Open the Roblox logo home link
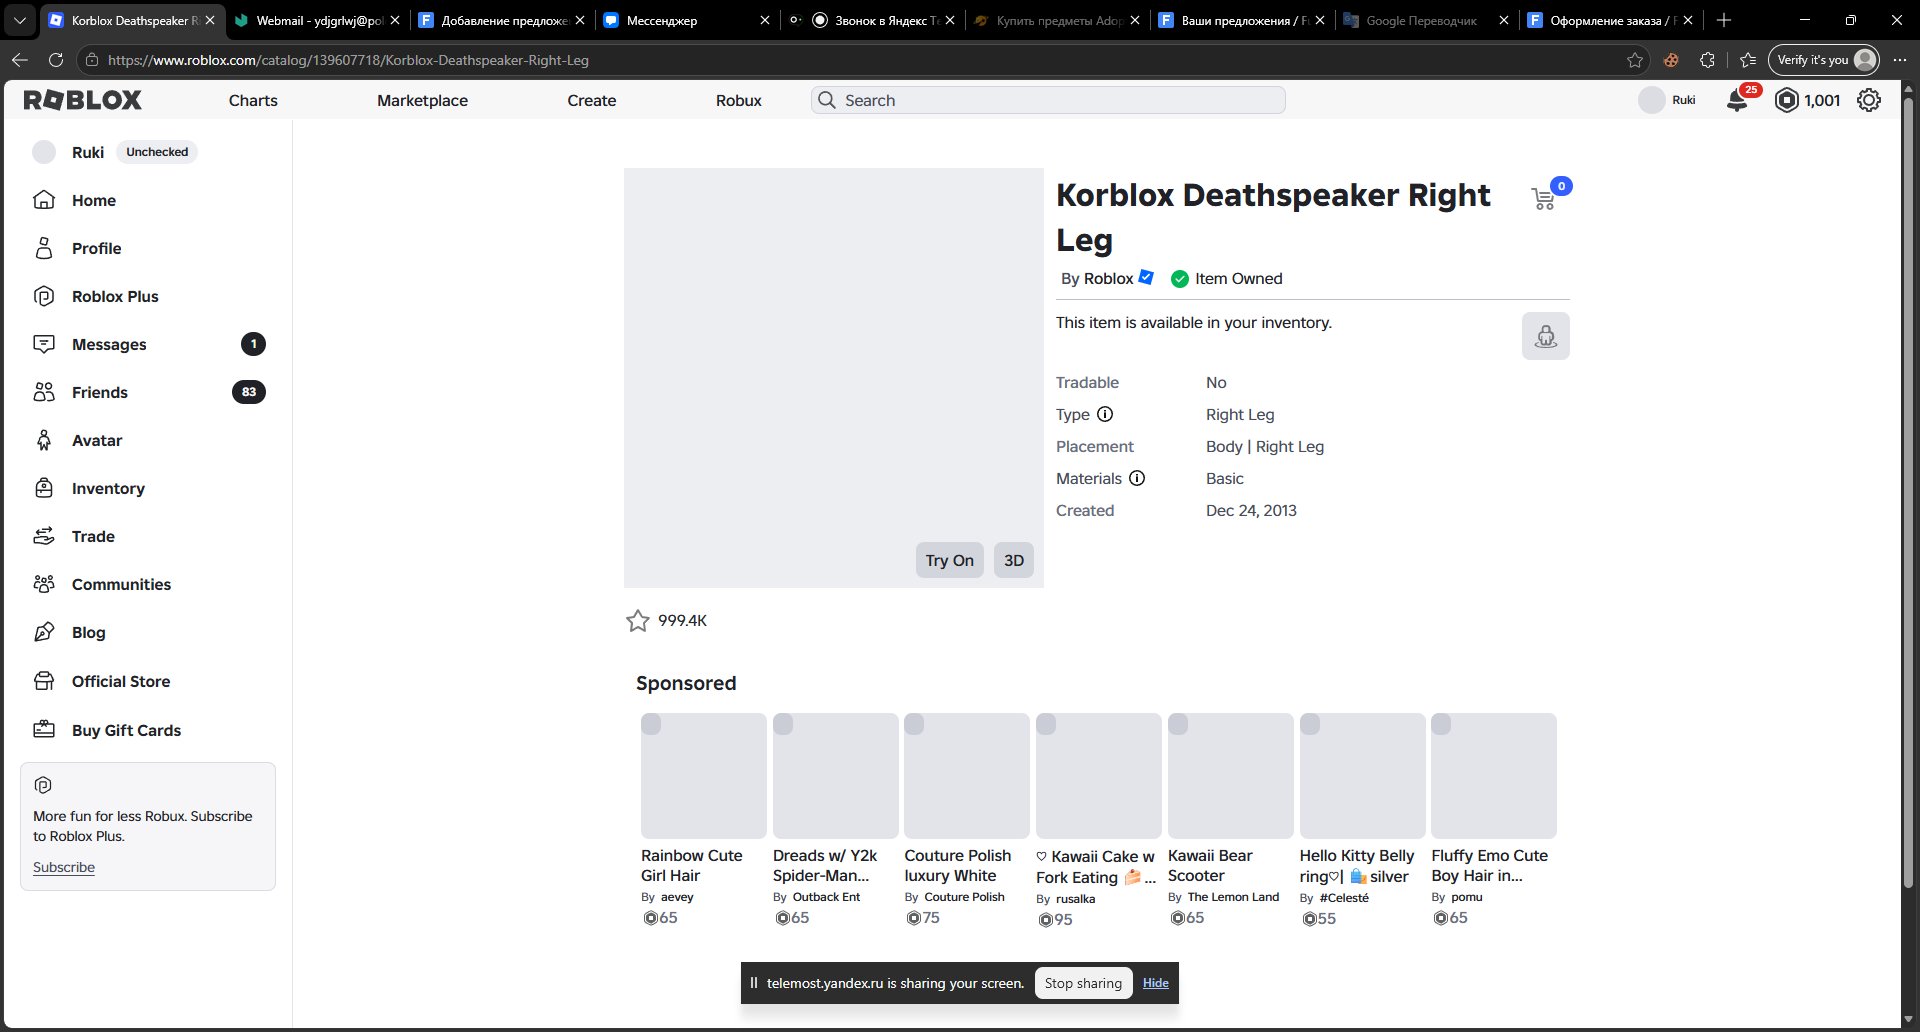Screen dimensions: 1920x1032 [83, 100]
